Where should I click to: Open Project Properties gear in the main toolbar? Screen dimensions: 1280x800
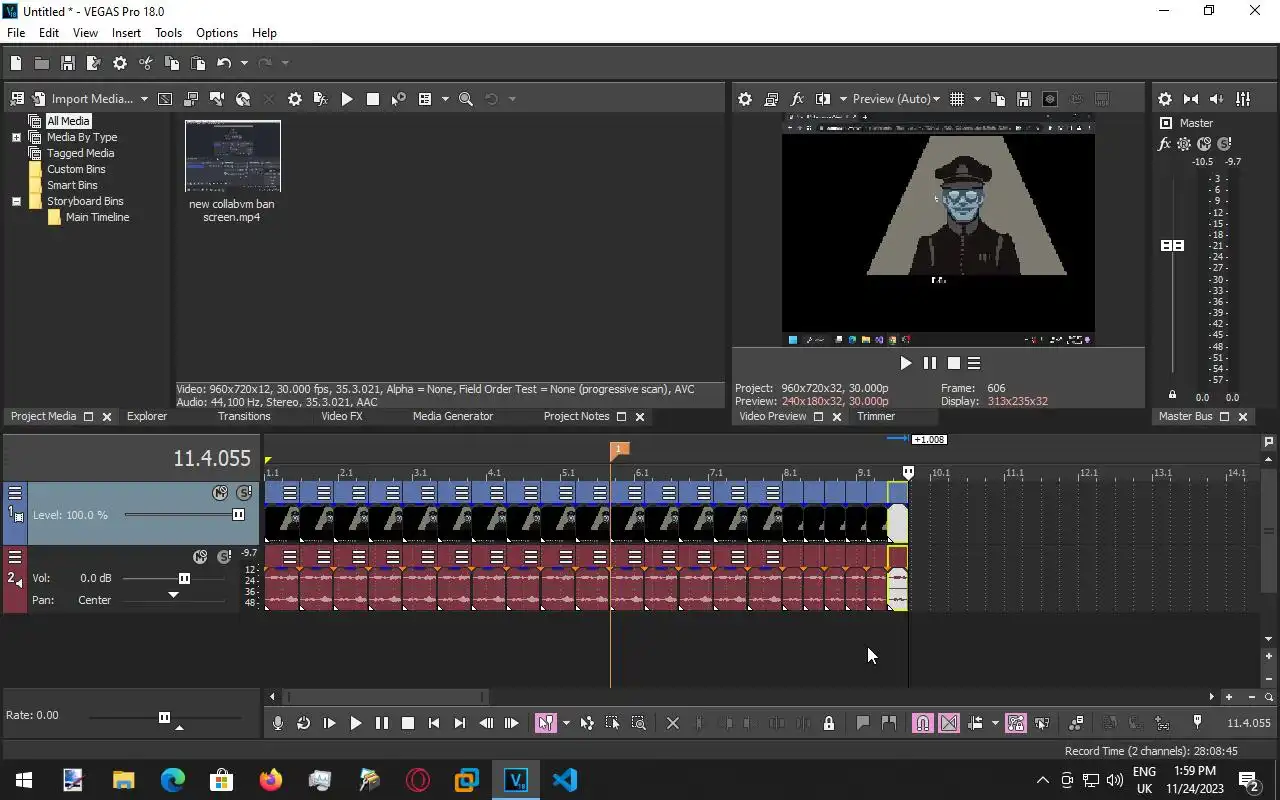(x=120, y=63)
